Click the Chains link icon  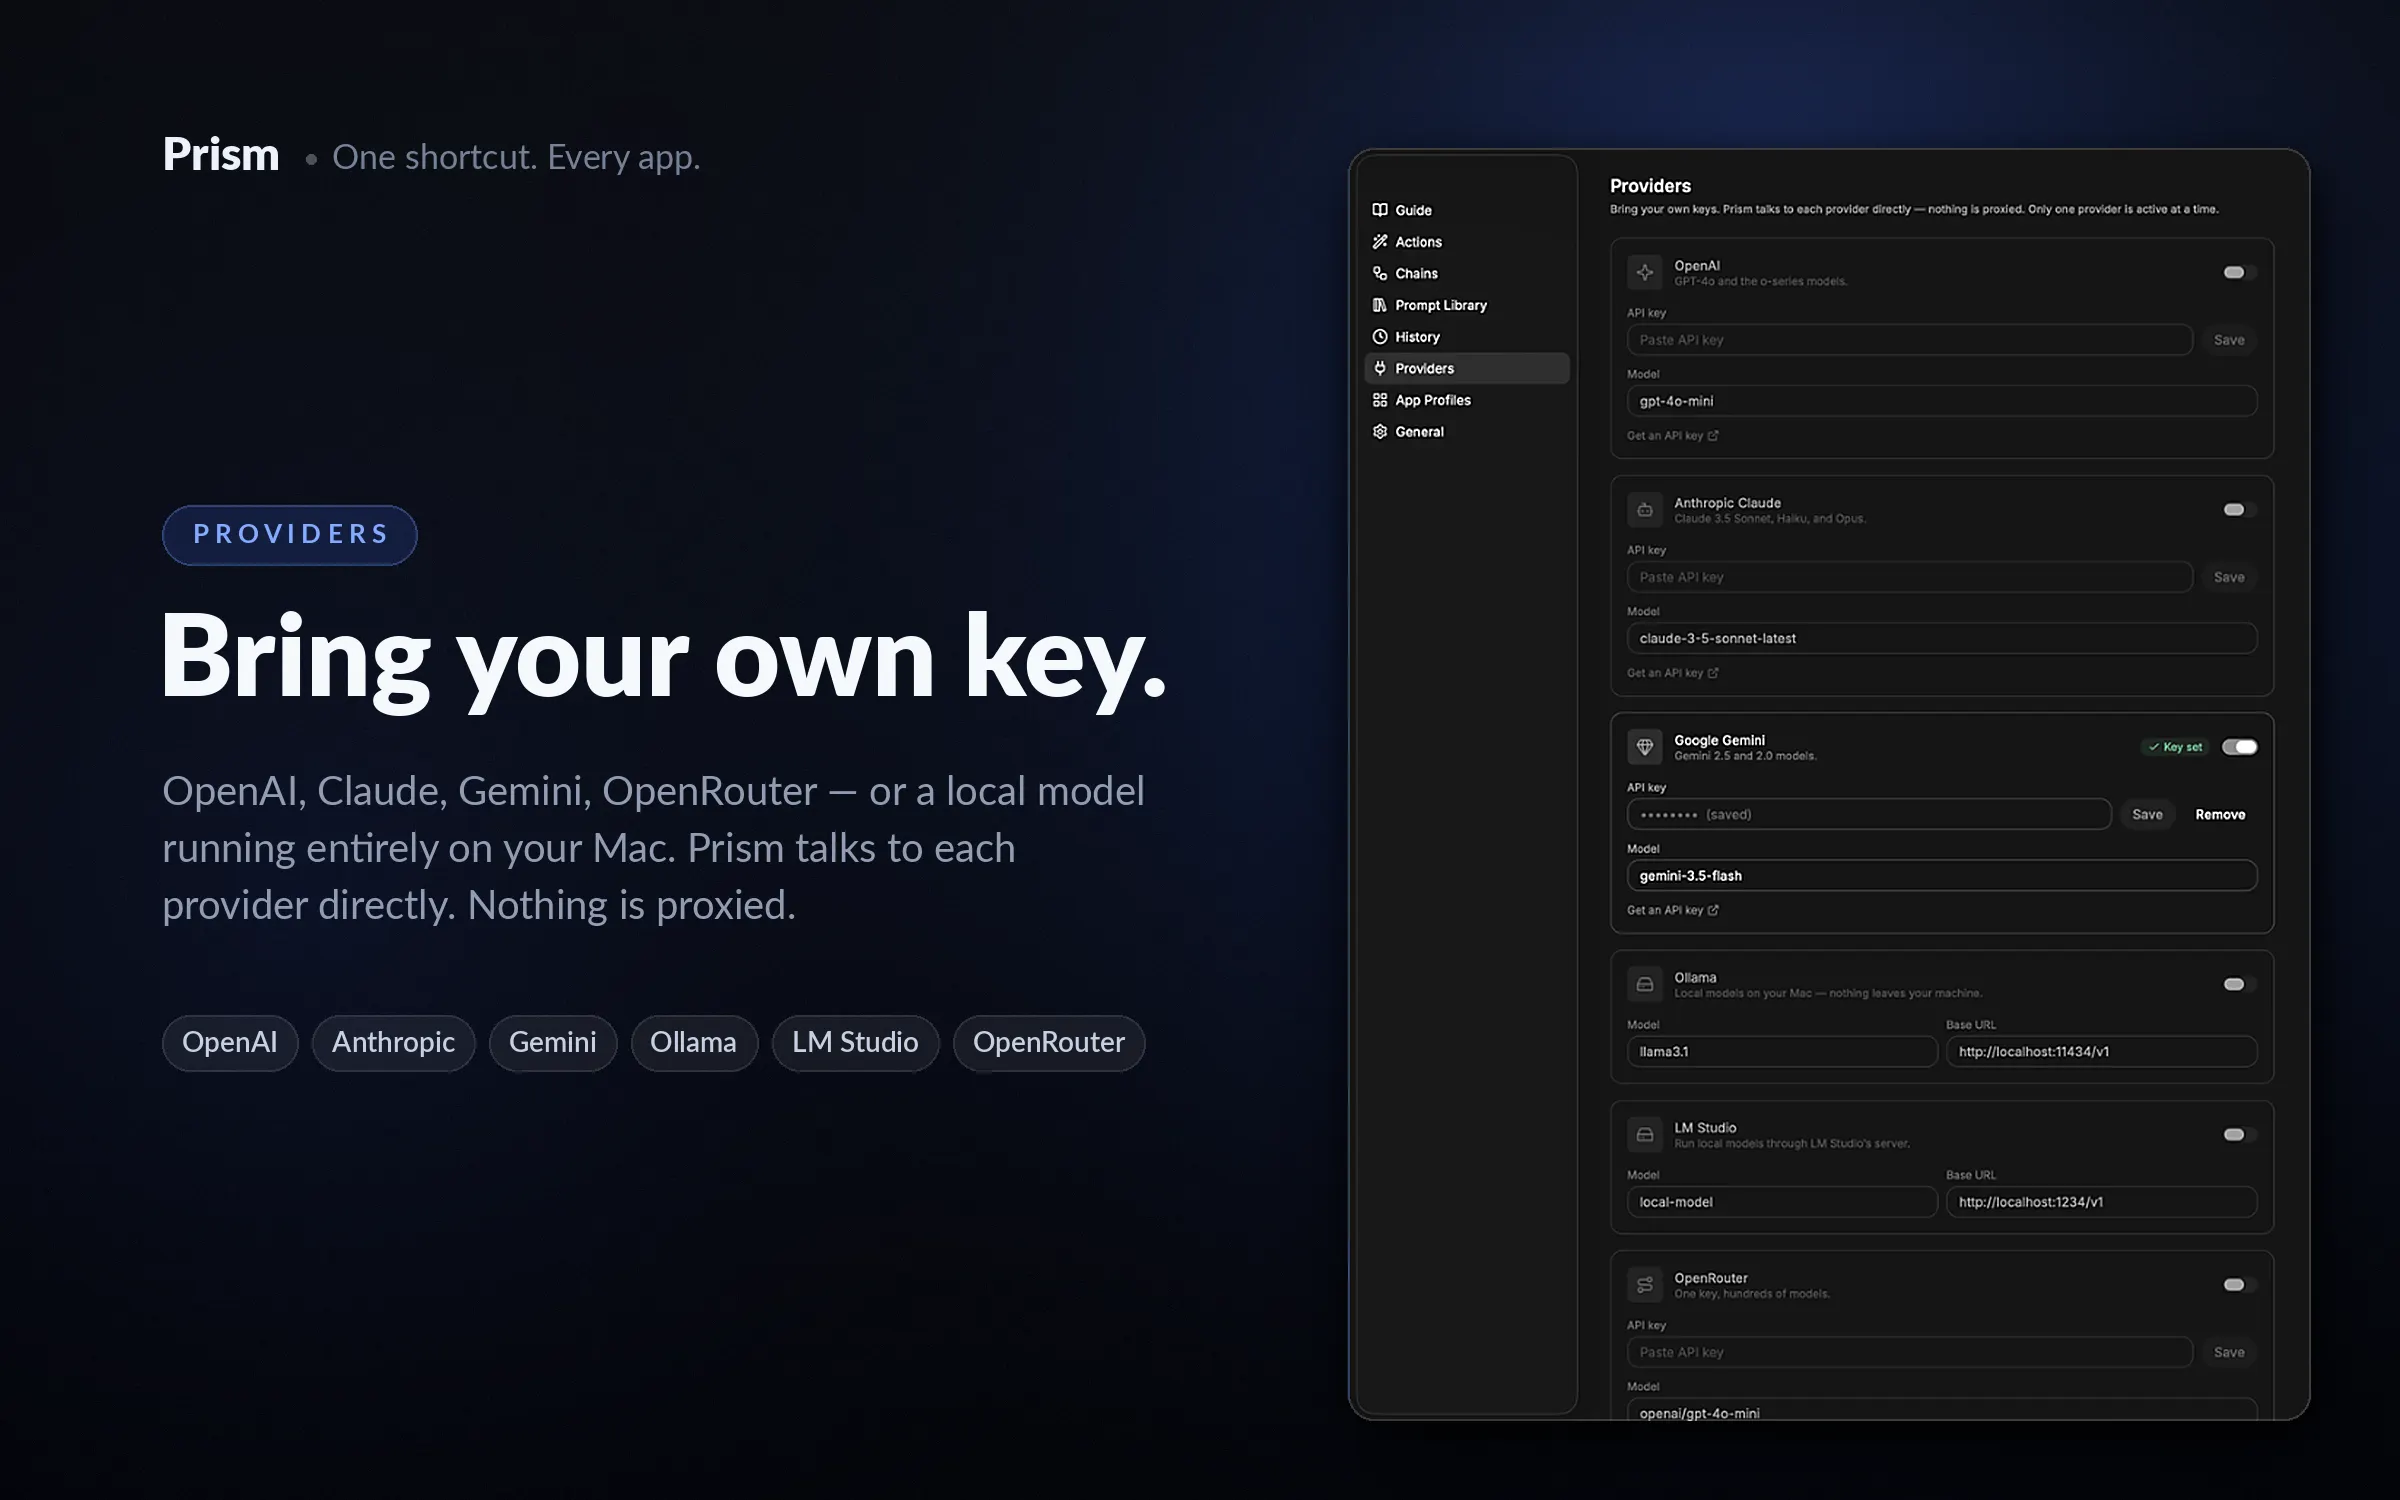(x=1380, y=273)
